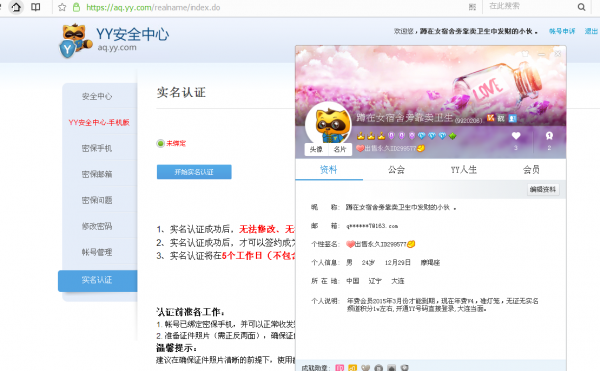This screenshot has width=600, height=371.
Task: Click the raccoon avatar in the profile window
Action: click(x=329, y=124)
